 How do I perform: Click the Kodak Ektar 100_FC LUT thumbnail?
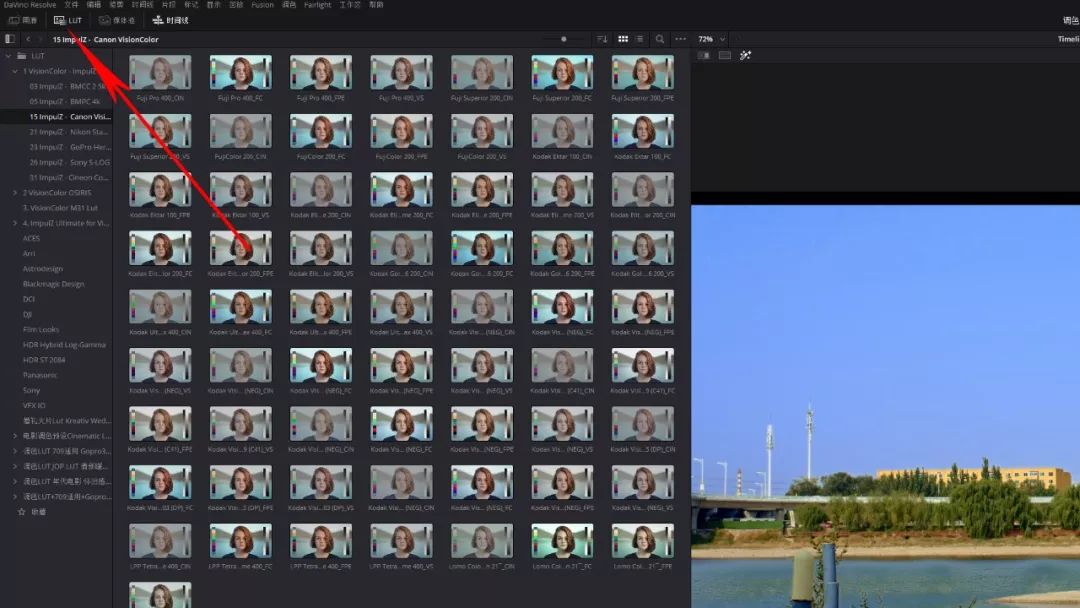pos(643,131)
